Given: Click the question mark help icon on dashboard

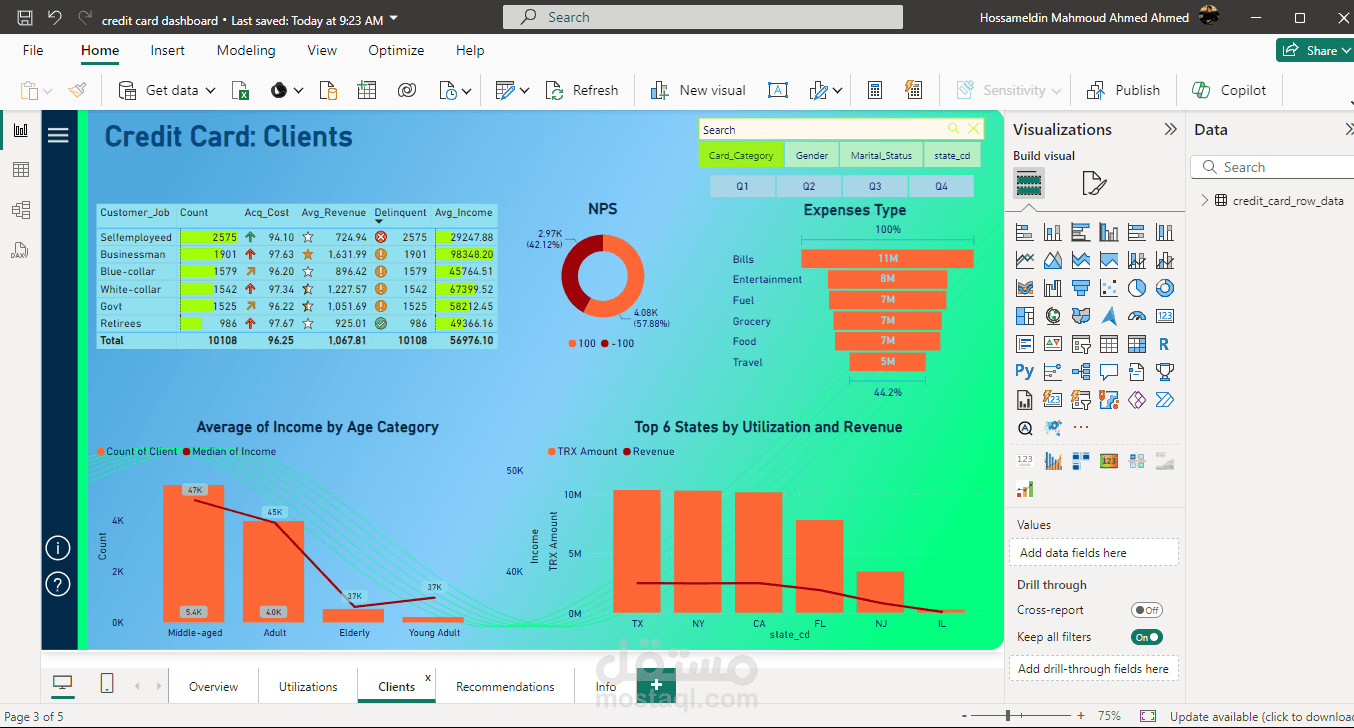Looking at the screenshot, I should (x=58, y=584).
